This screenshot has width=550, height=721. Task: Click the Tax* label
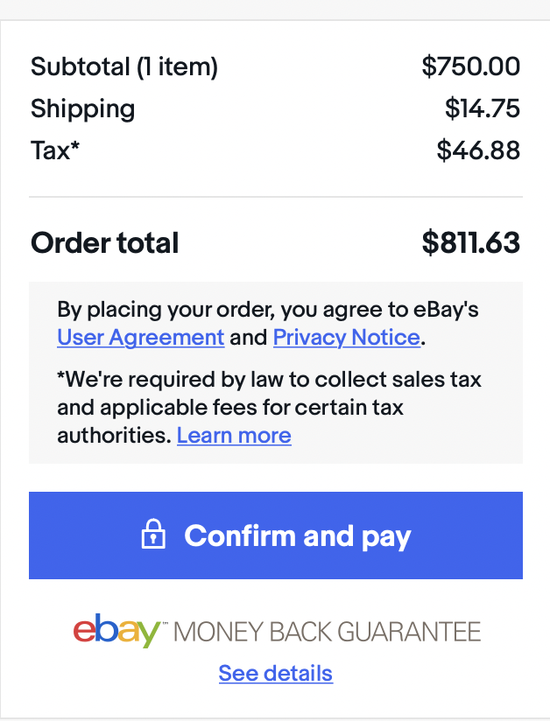[55, 150]
